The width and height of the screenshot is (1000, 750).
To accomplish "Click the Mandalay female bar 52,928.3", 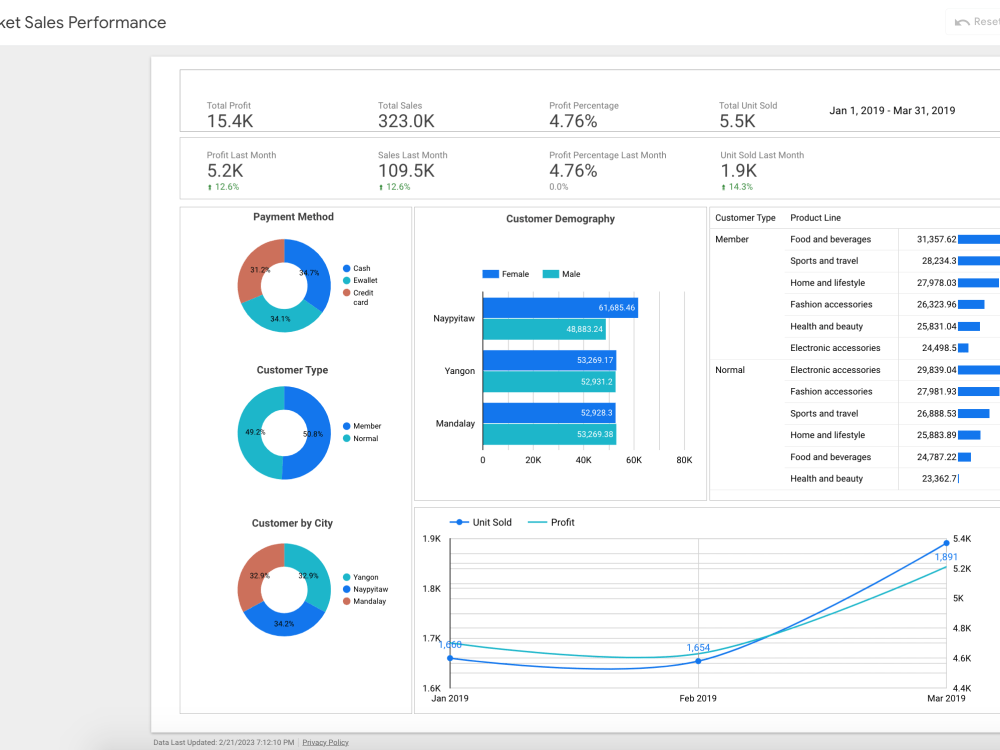I will click(549, 413).
